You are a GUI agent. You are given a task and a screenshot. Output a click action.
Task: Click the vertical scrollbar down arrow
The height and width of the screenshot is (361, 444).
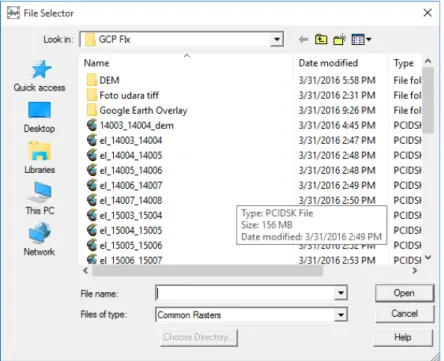pyautogui.click(x=428, y=258)
